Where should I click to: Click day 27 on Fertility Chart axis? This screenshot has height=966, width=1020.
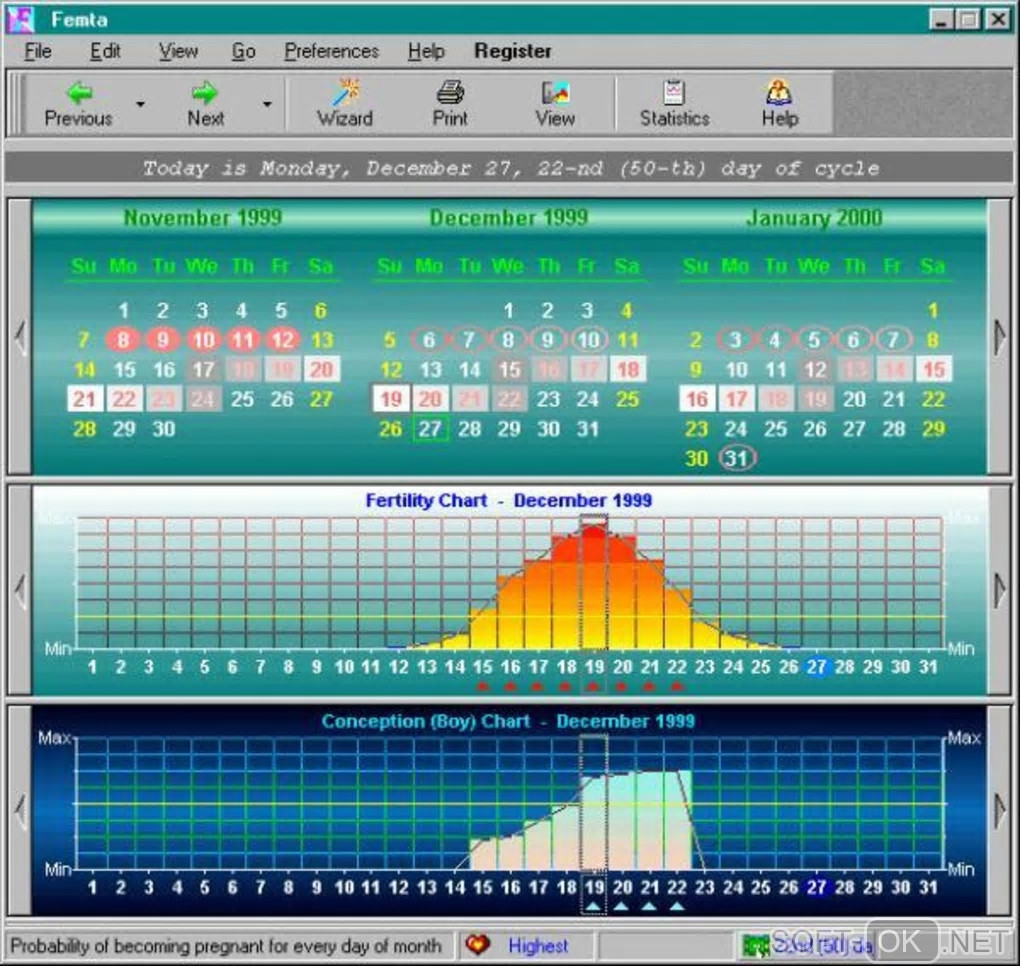[x=816, y=667]
